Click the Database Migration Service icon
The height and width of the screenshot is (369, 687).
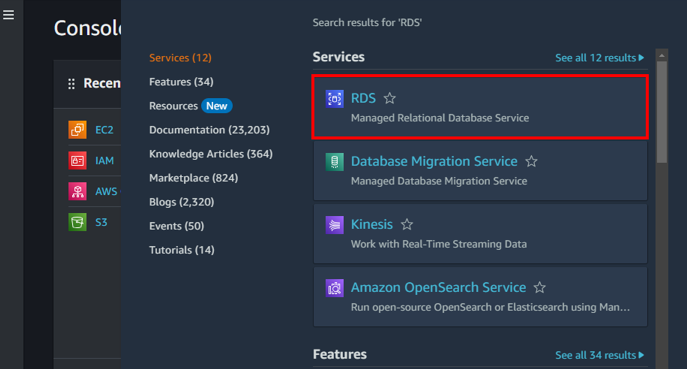point(334,162)
